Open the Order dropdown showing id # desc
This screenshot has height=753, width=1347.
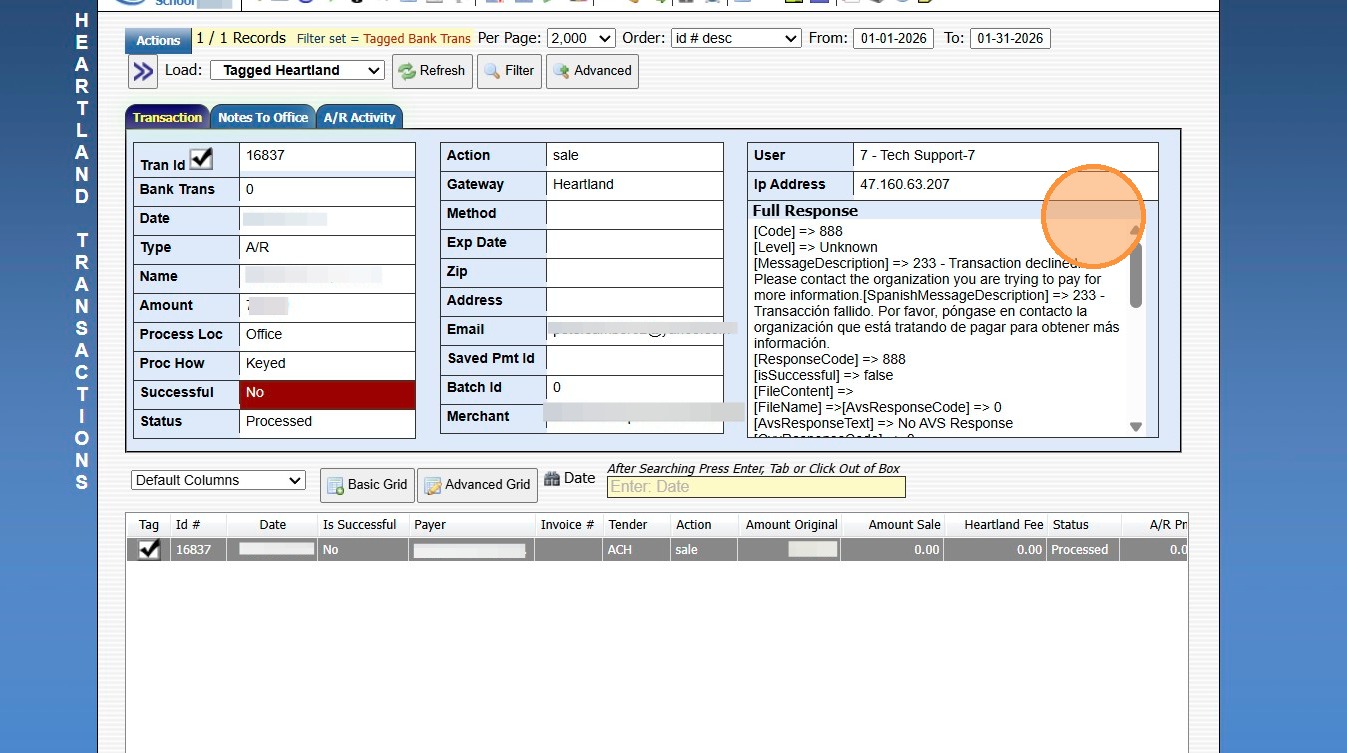click(x=736, y=38)
